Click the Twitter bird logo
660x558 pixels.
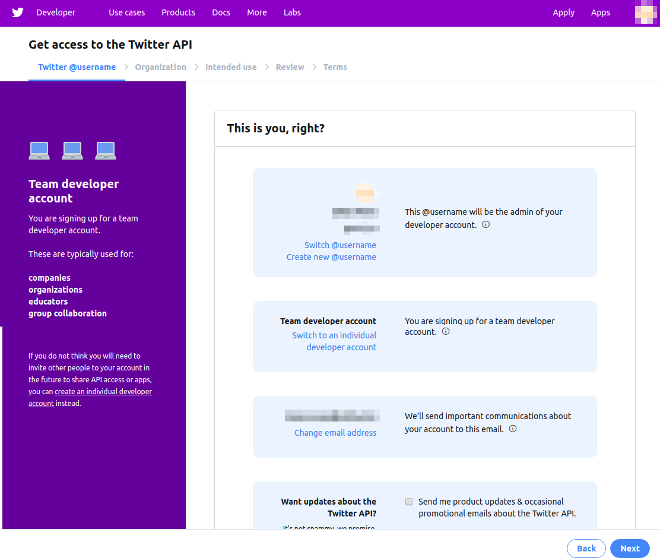(18, 13)
